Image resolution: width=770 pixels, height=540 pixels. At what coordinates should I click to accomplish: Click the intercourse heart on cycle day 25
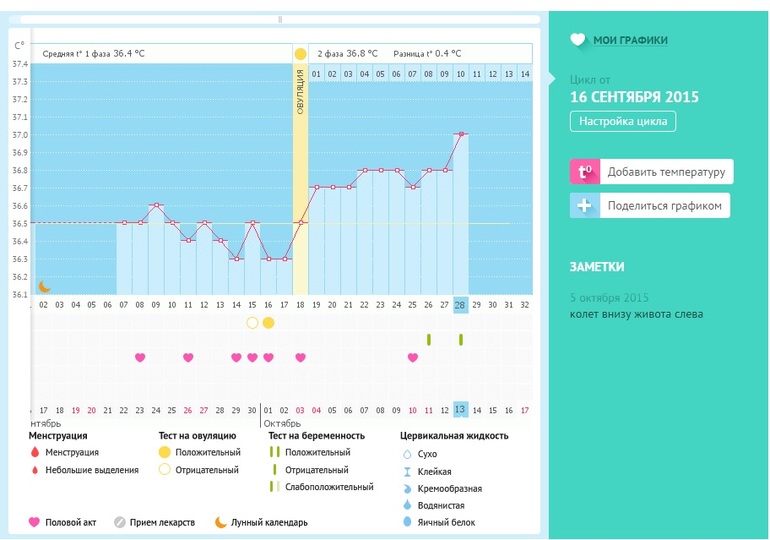point(413,357)
